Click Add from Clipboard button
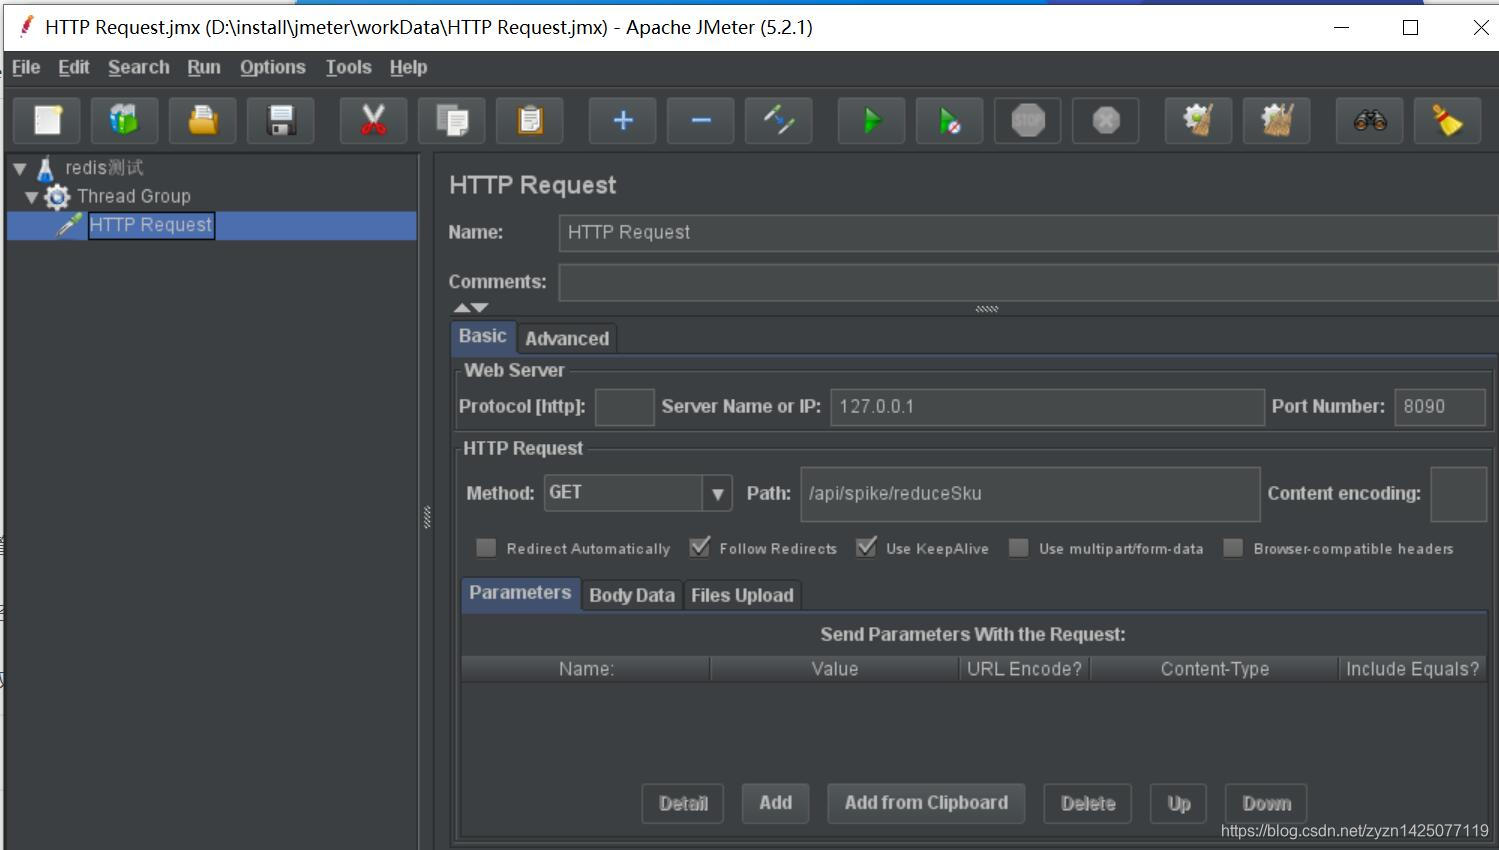 (926, 803)
